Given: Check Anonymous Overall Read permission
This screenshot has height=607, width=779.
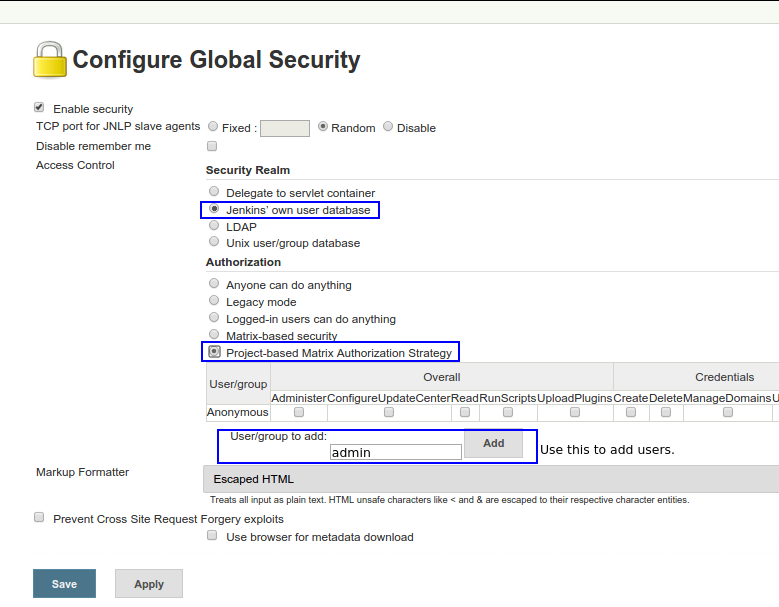Looking at the screenshot, I should 465,412.
